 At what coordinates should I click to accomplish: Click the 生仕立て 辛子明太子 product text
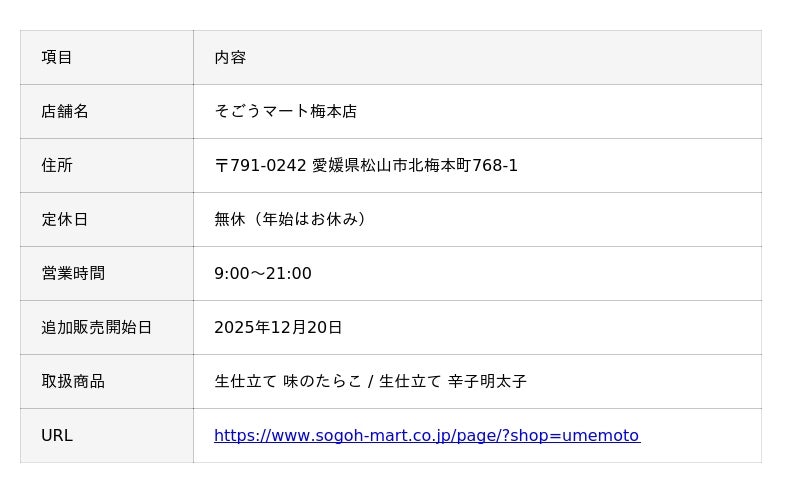[453, 382]
